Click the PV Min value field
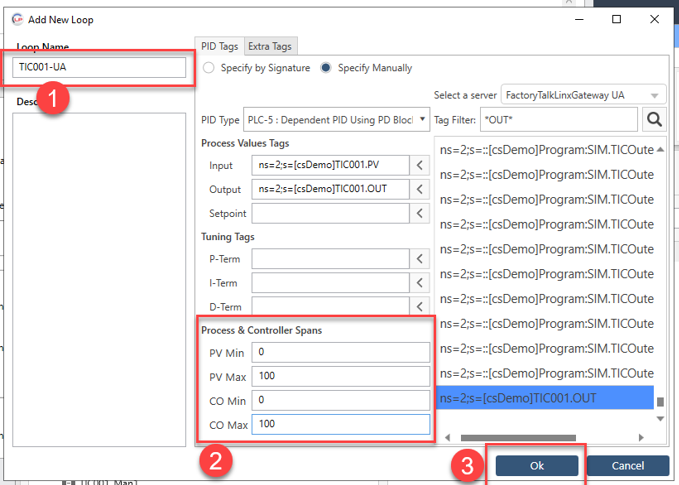679x485 pixels. point(341,352)
